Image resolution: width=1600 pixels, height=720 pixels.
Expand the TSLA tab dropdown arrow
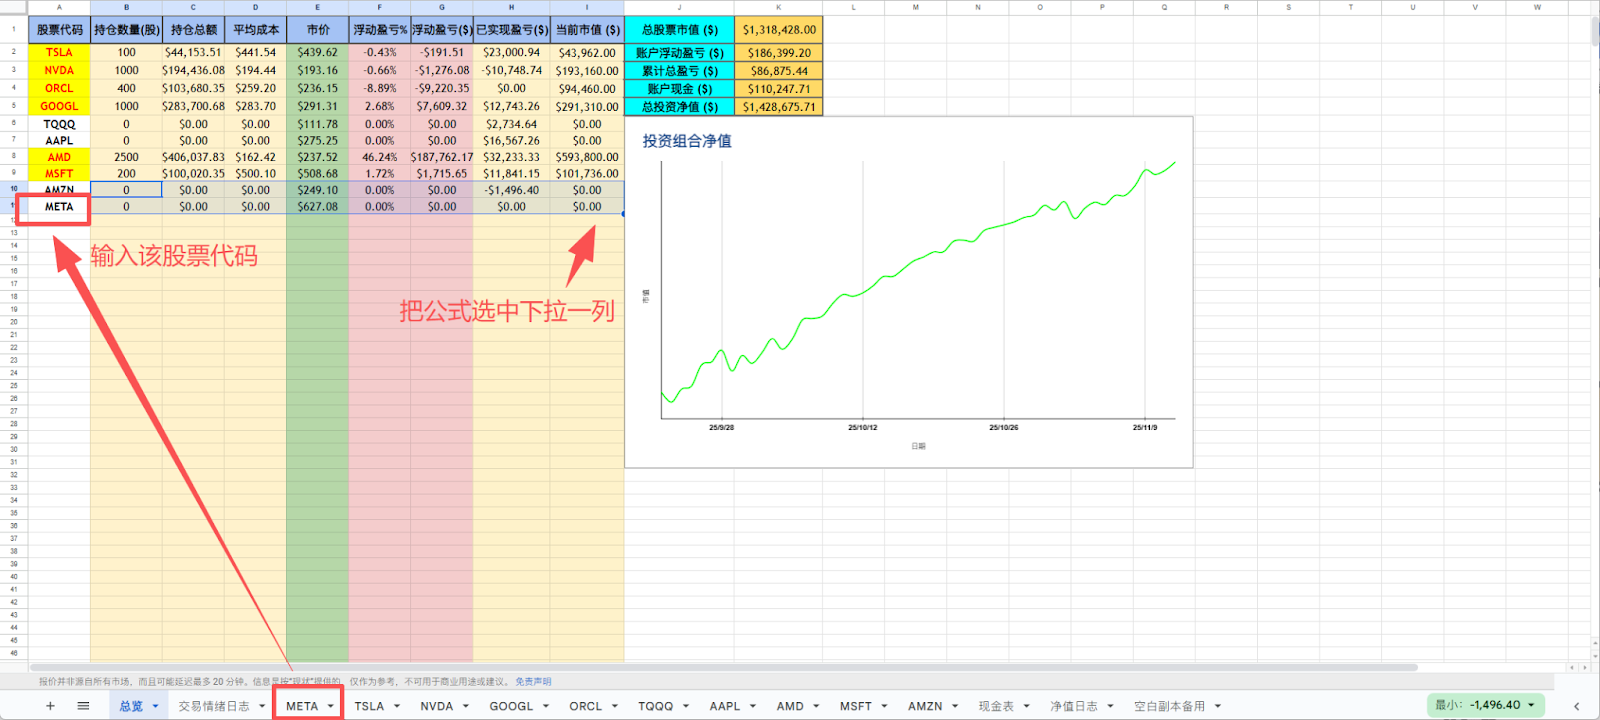(x=397, y=706)
